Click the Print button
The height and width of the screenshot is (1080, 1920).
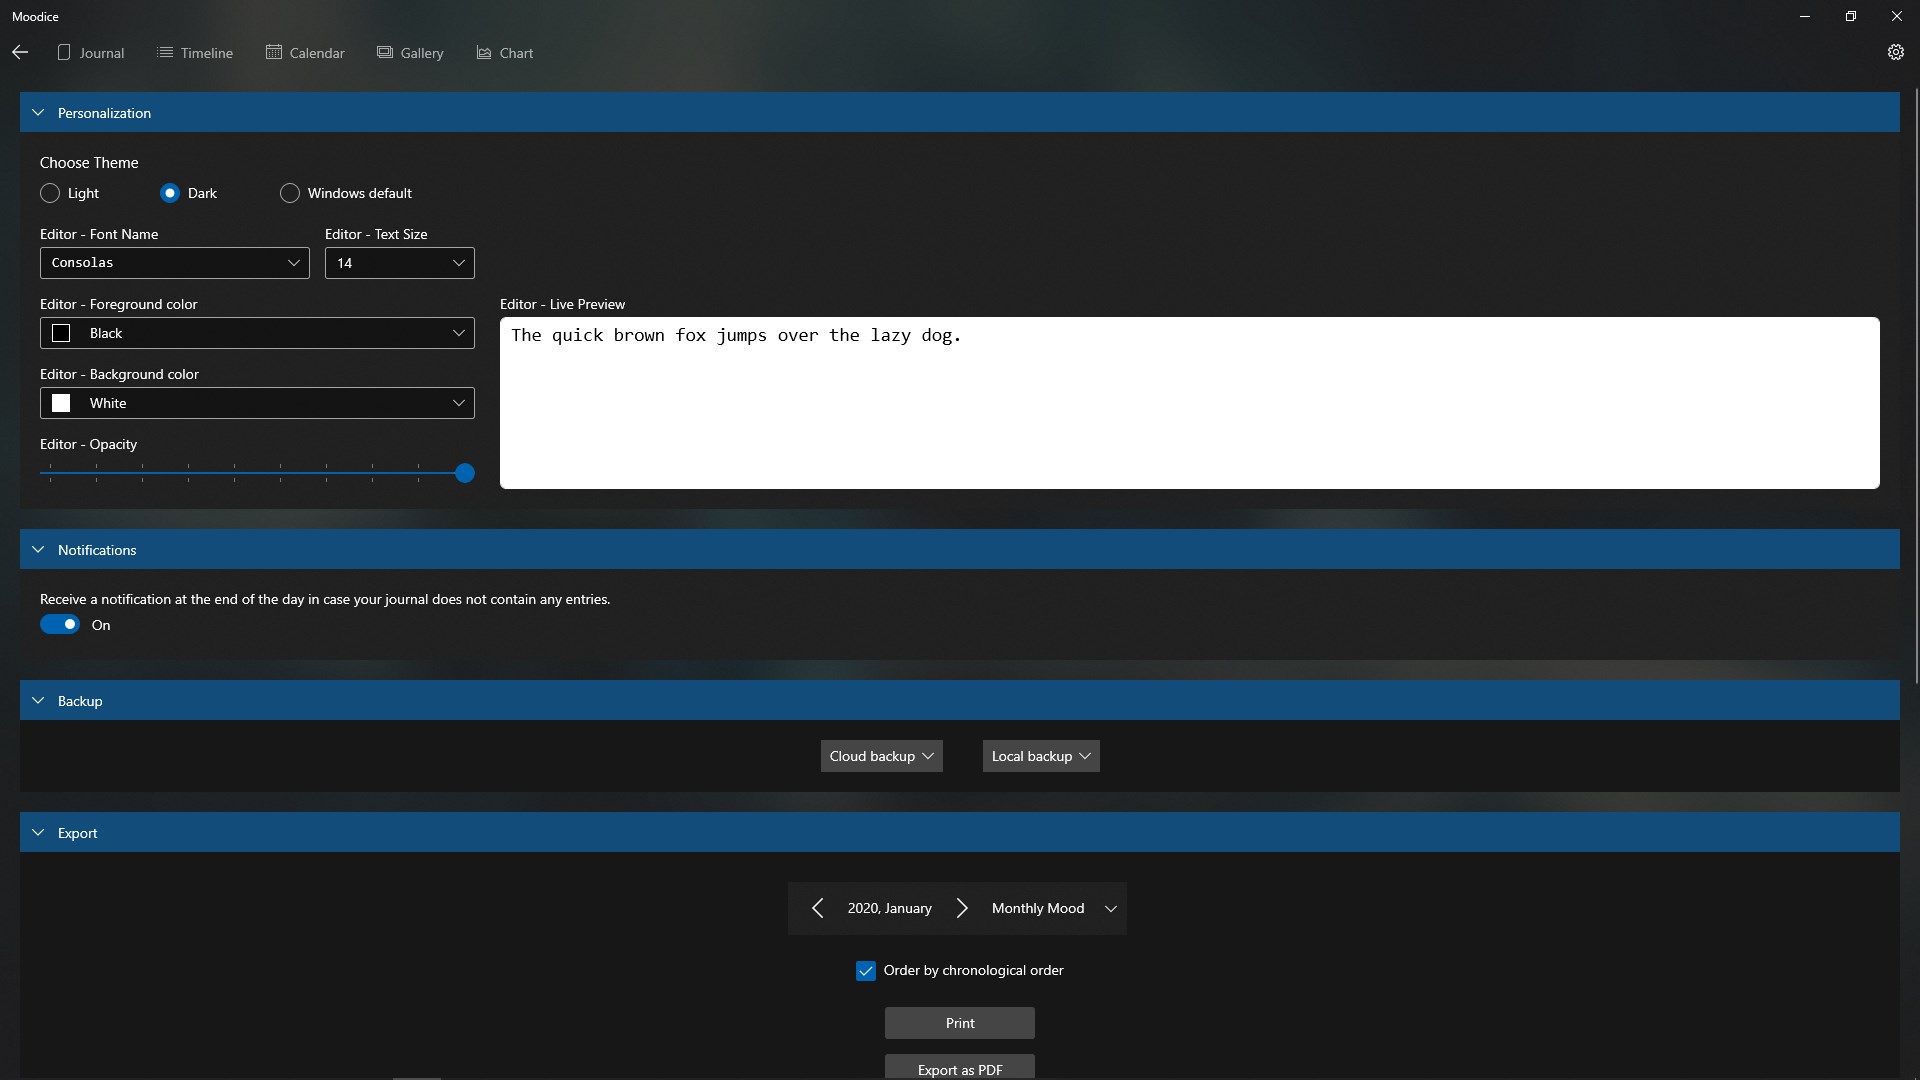coord(959,1023)
